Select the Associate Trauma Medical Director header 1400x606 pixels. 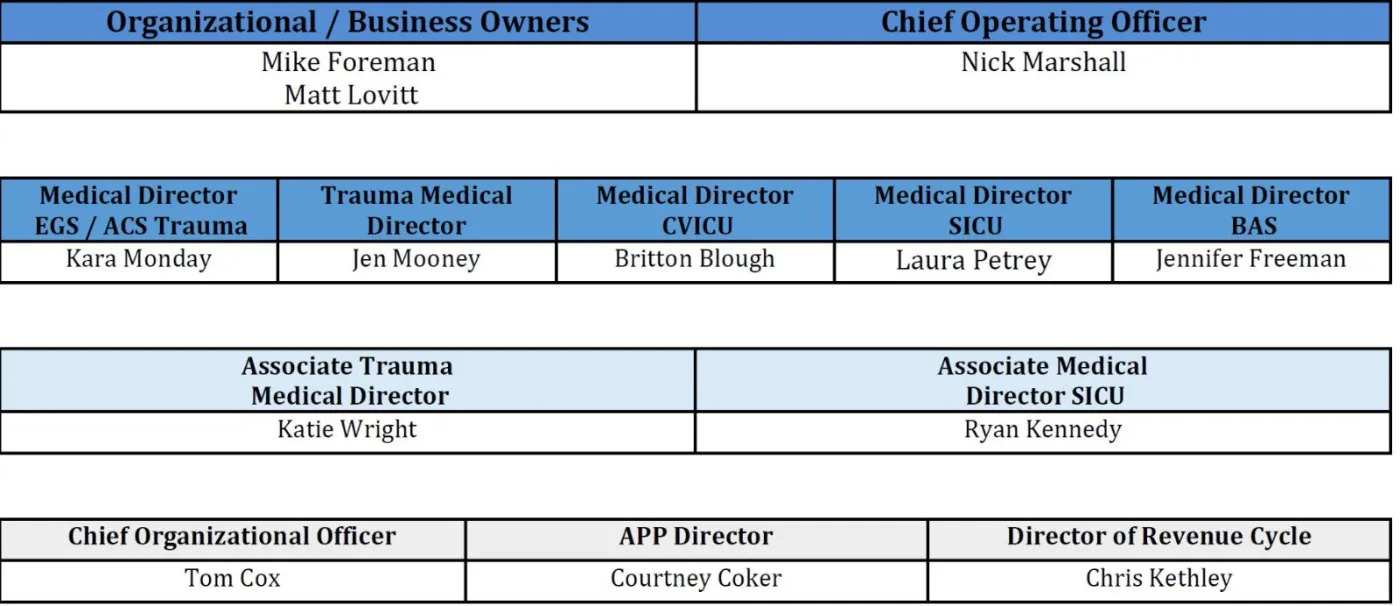(x=348, y=380)
